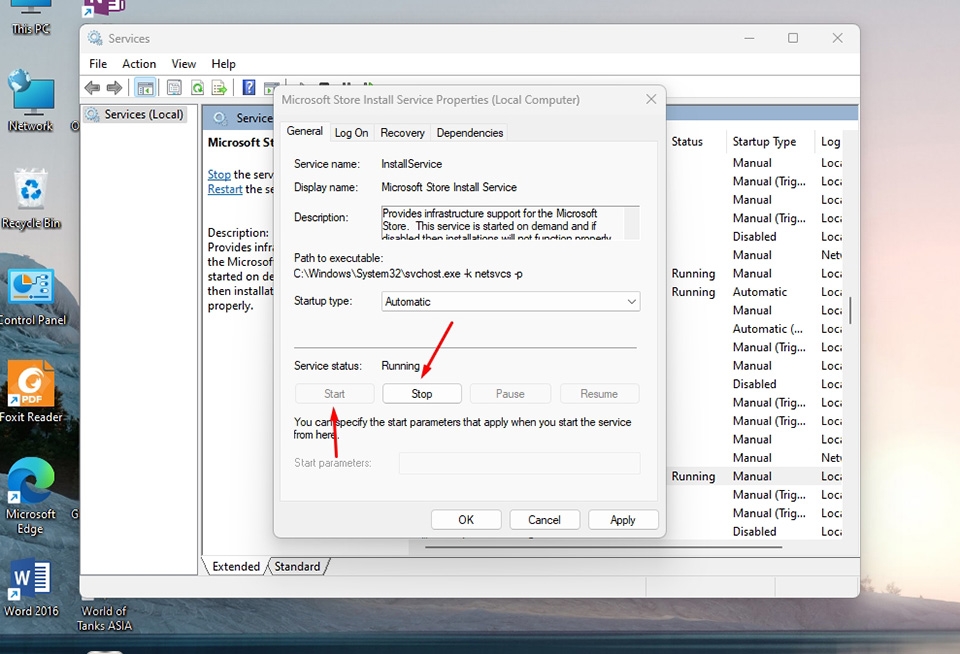This screenshot has height=654, width=960.
Task: Open the Action menu
Action: coord(139,64)
